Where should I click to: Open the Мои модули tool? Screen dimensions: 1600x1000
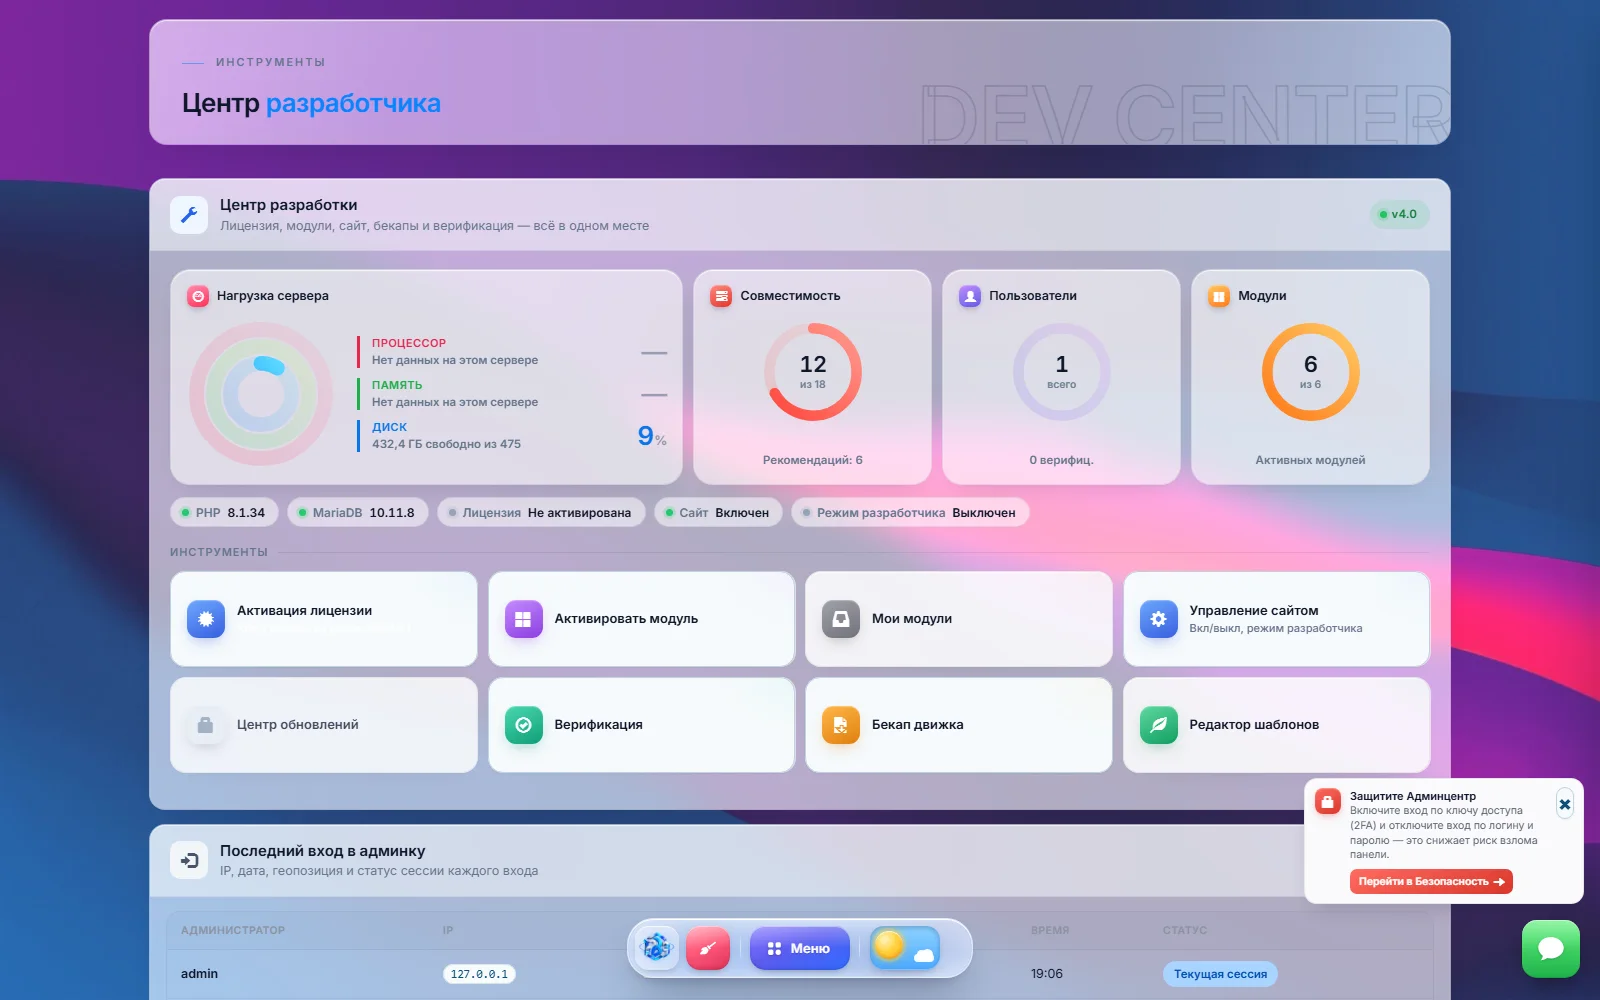point(959,619)
